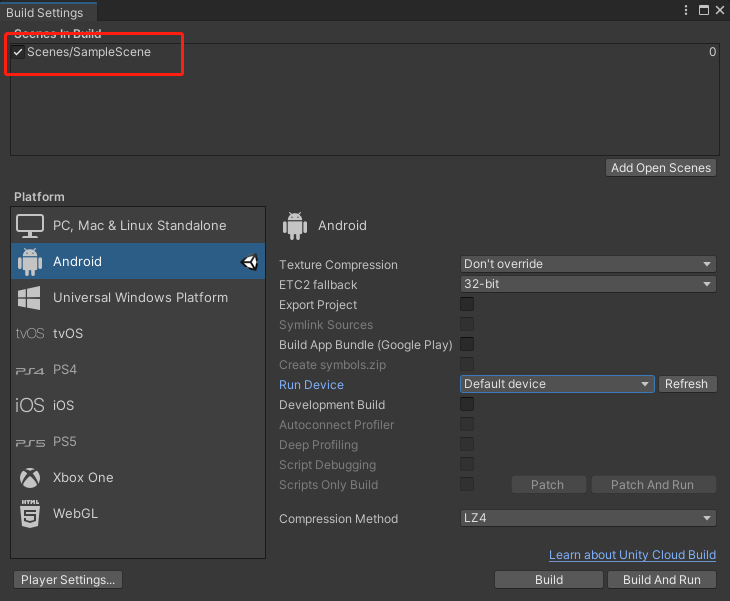Open the Texture Compression dropdown

coord(588,264)
